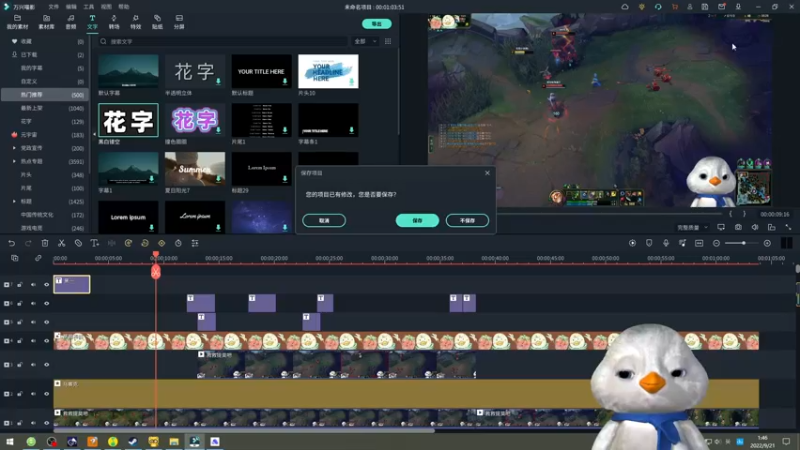Click the microphone voiceover icon
The image size is (800, 450).
tap(666, 243)
